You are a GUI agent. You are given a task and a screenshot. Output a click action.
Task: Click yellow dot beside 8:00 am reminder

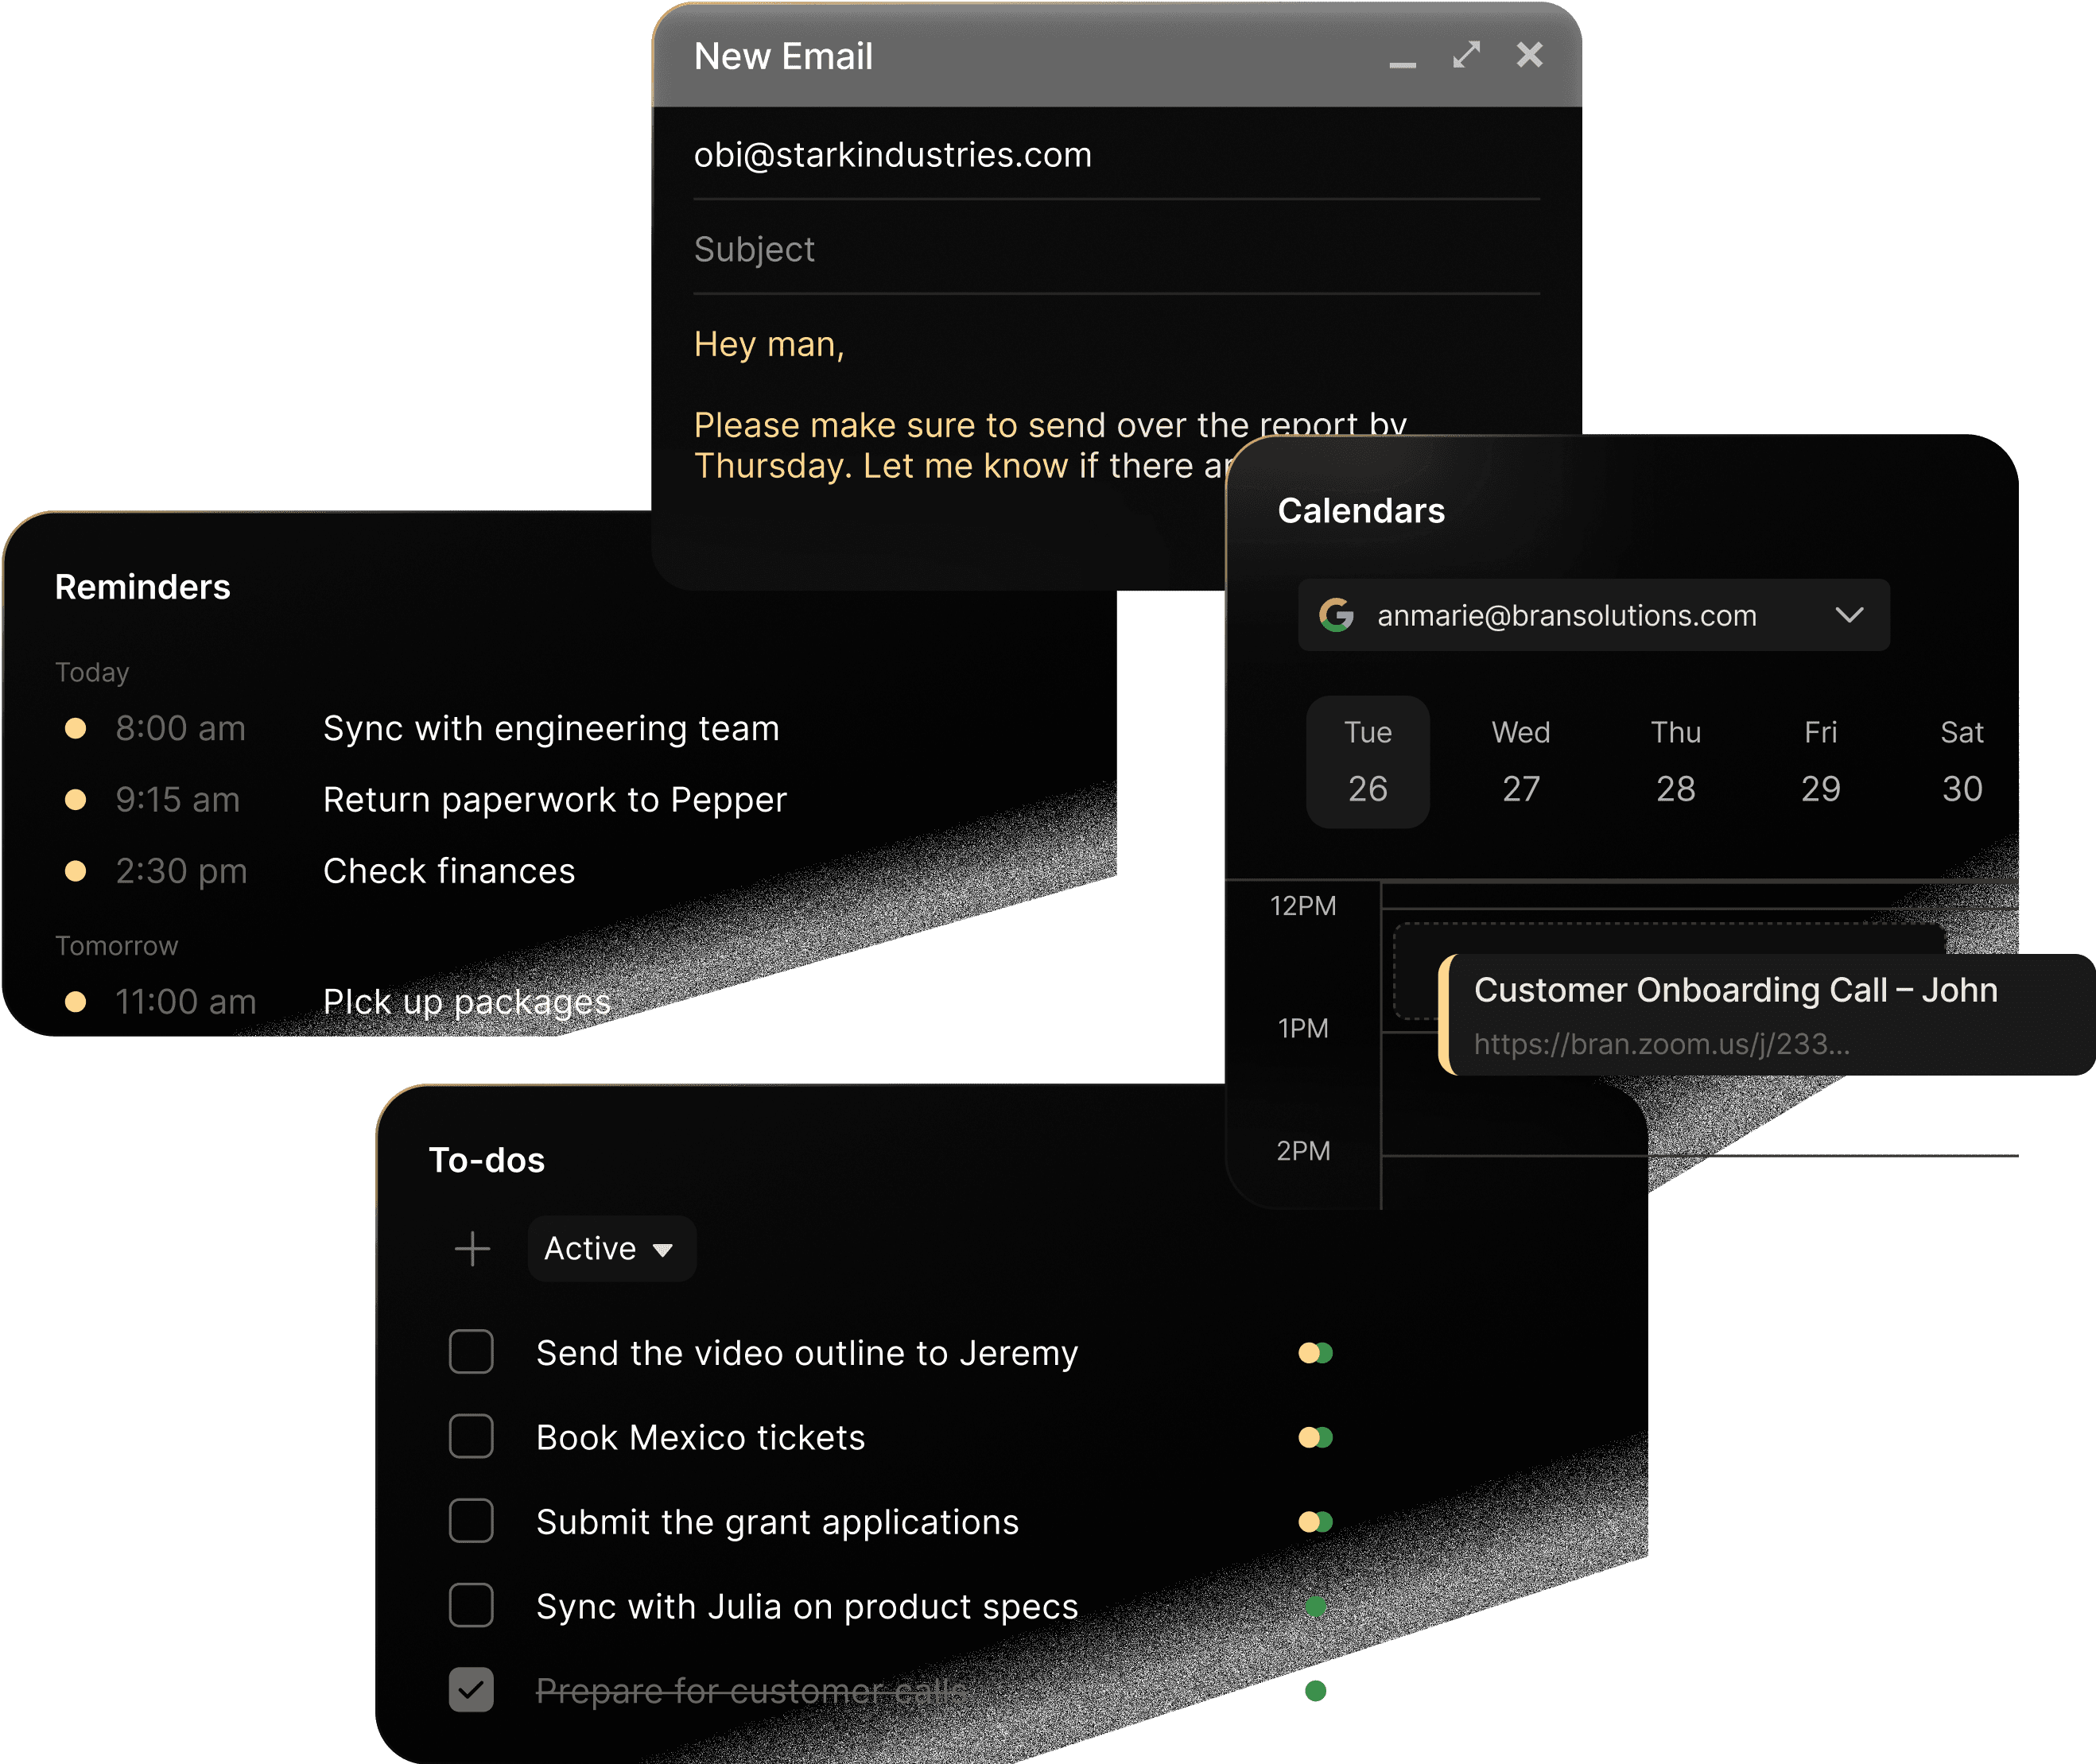coord(75,728)
